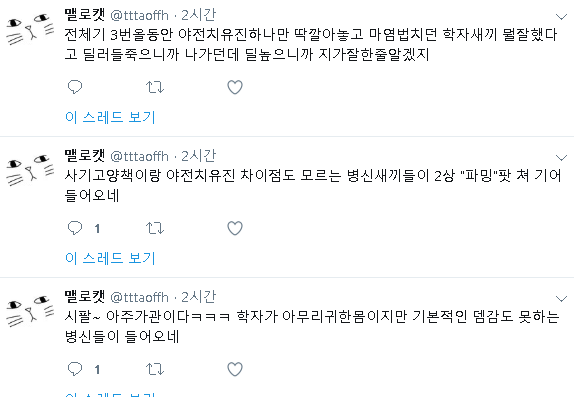Open '이 스레드 보기' under second tweet

[x=110, y=258]
